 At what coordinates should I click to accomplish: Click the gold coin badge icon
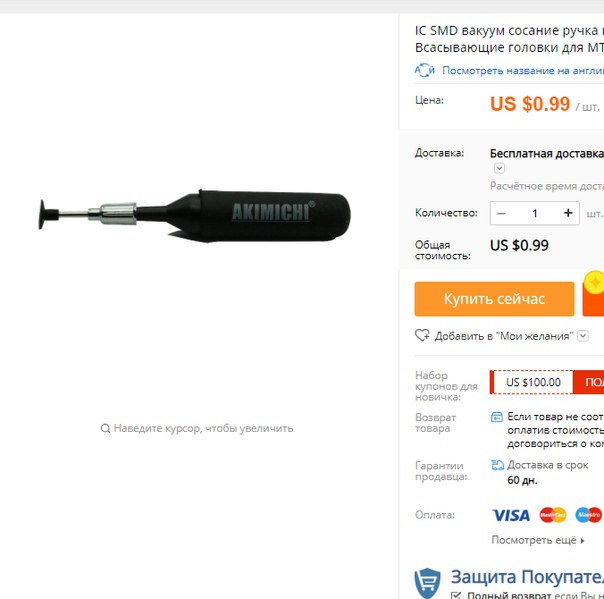click(594, 283)
